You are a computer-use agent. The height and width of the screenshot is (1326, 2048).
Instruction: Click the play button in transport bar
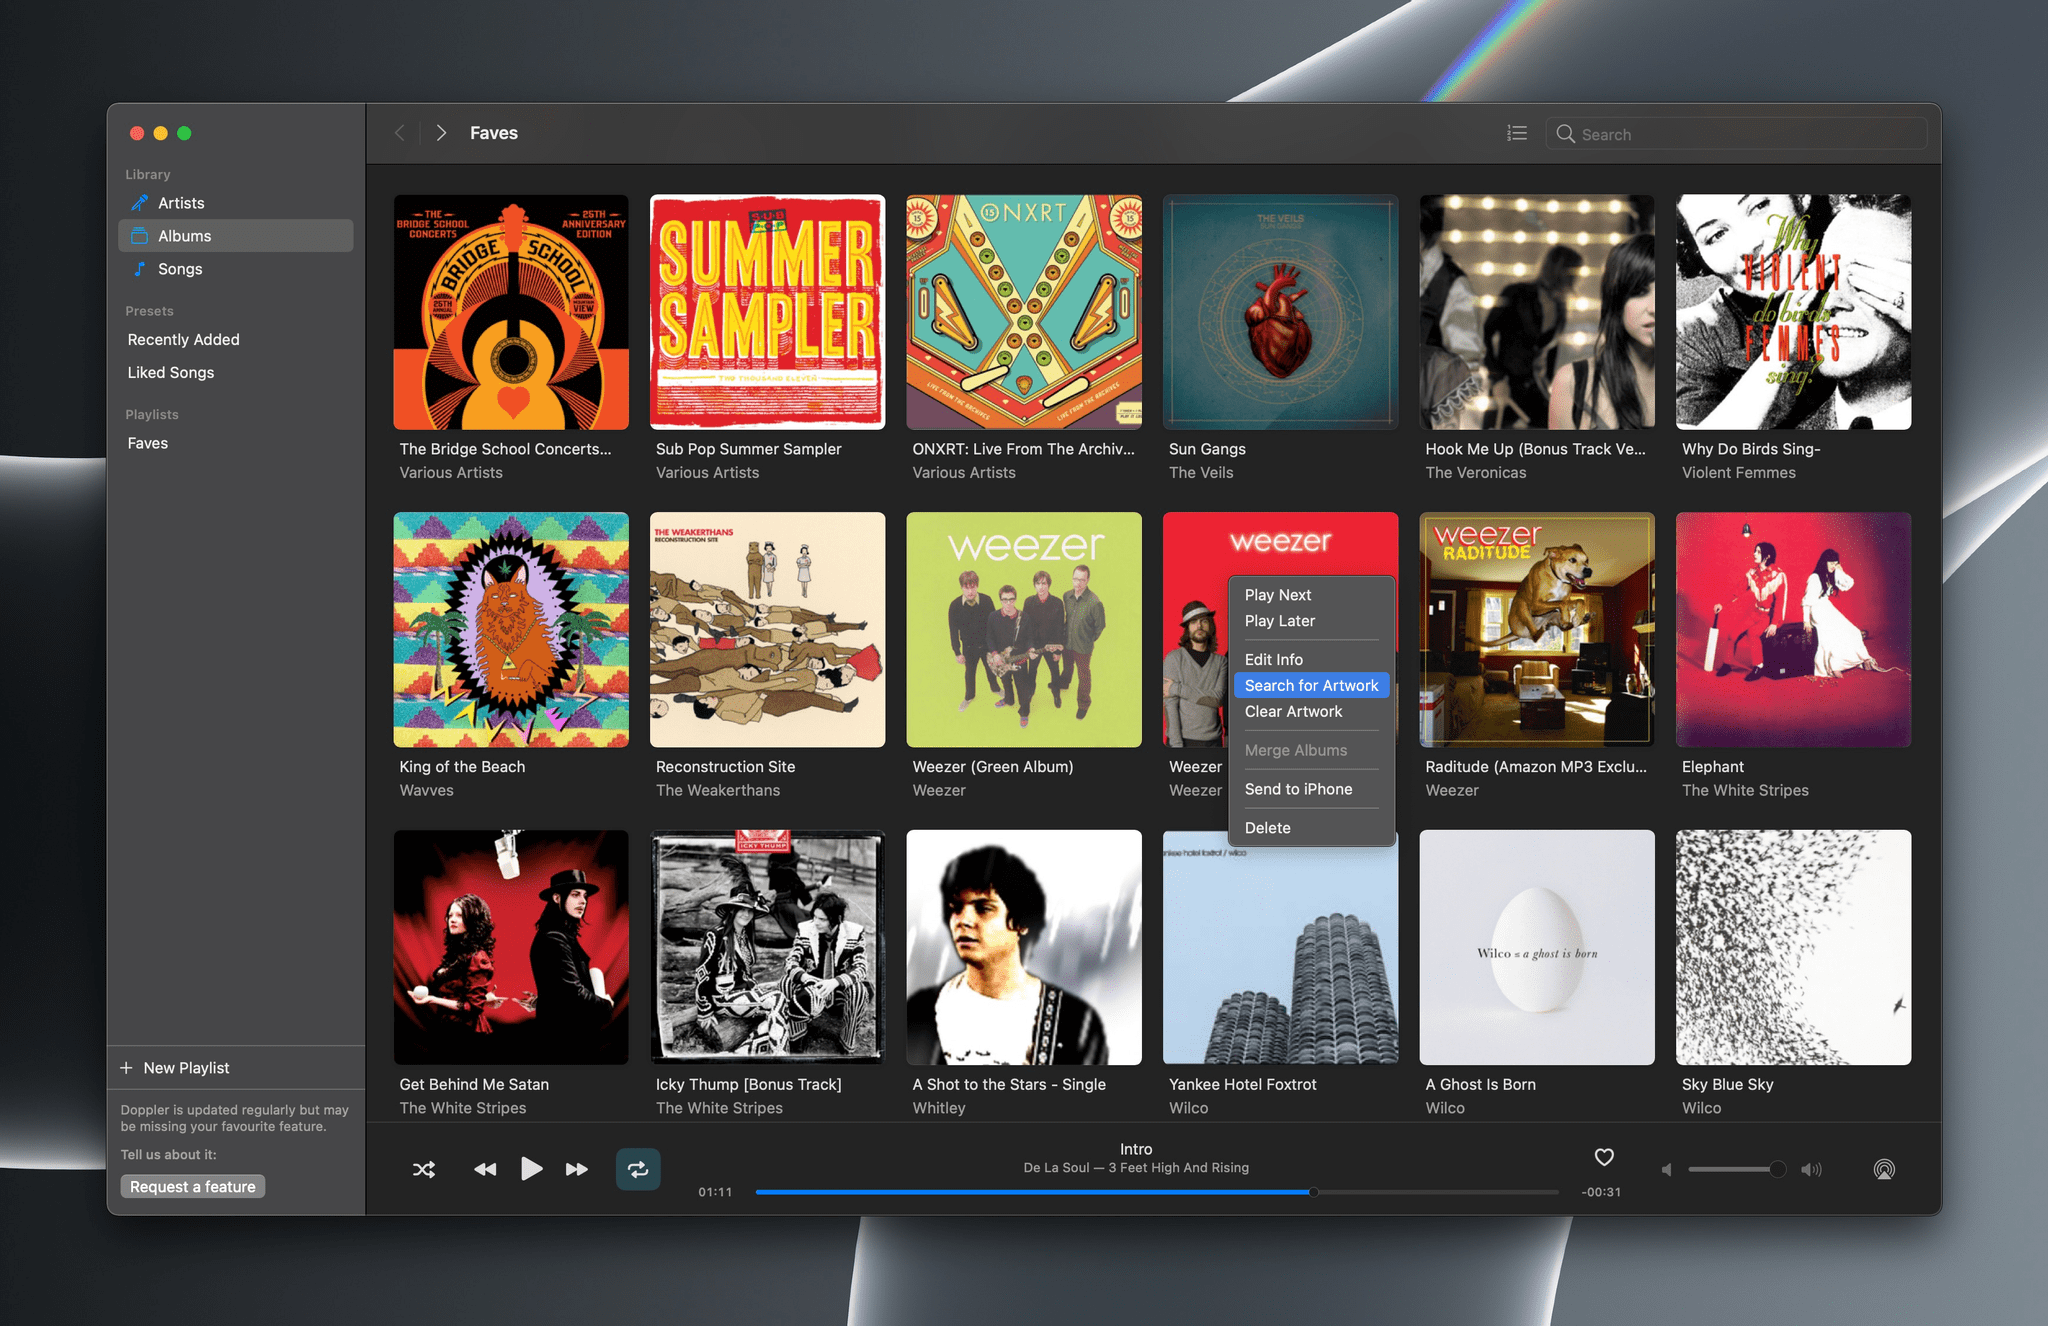click(531, 1168)
